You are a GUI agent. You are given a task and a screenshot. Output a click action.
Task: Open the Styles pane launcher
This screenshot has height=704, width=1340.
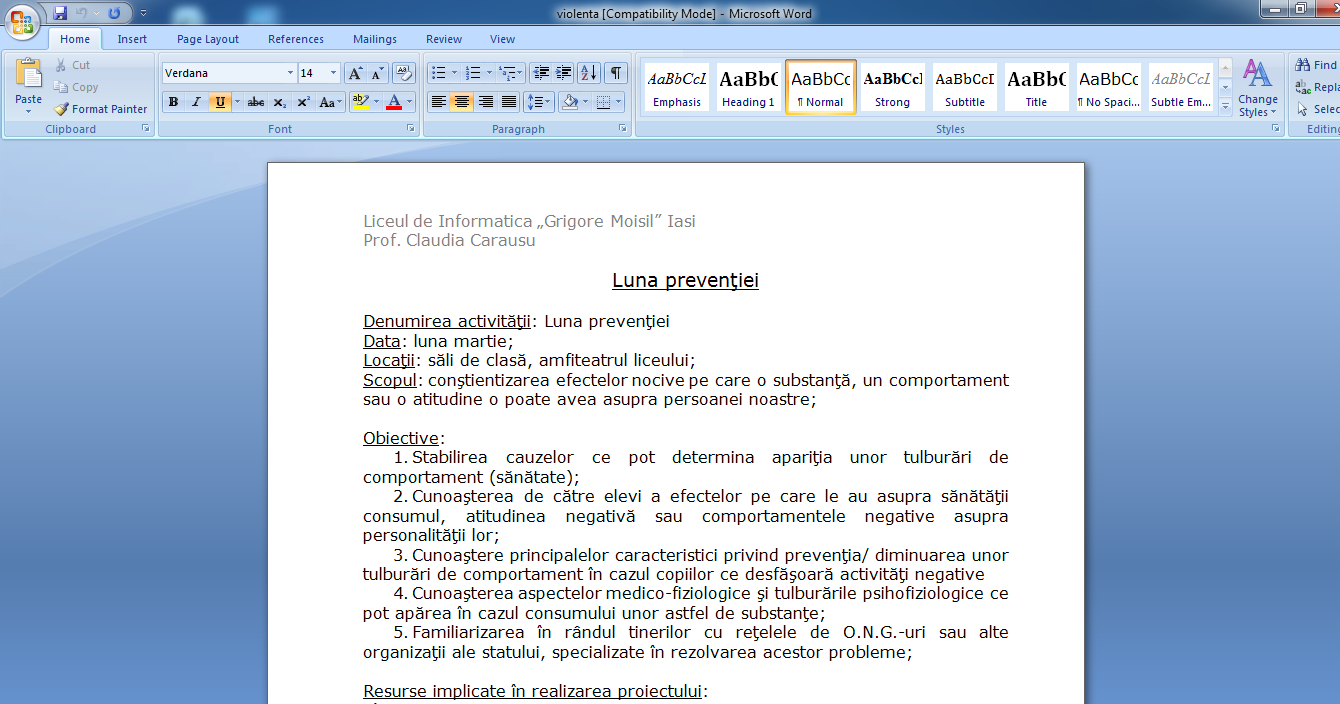(1275, 129)
